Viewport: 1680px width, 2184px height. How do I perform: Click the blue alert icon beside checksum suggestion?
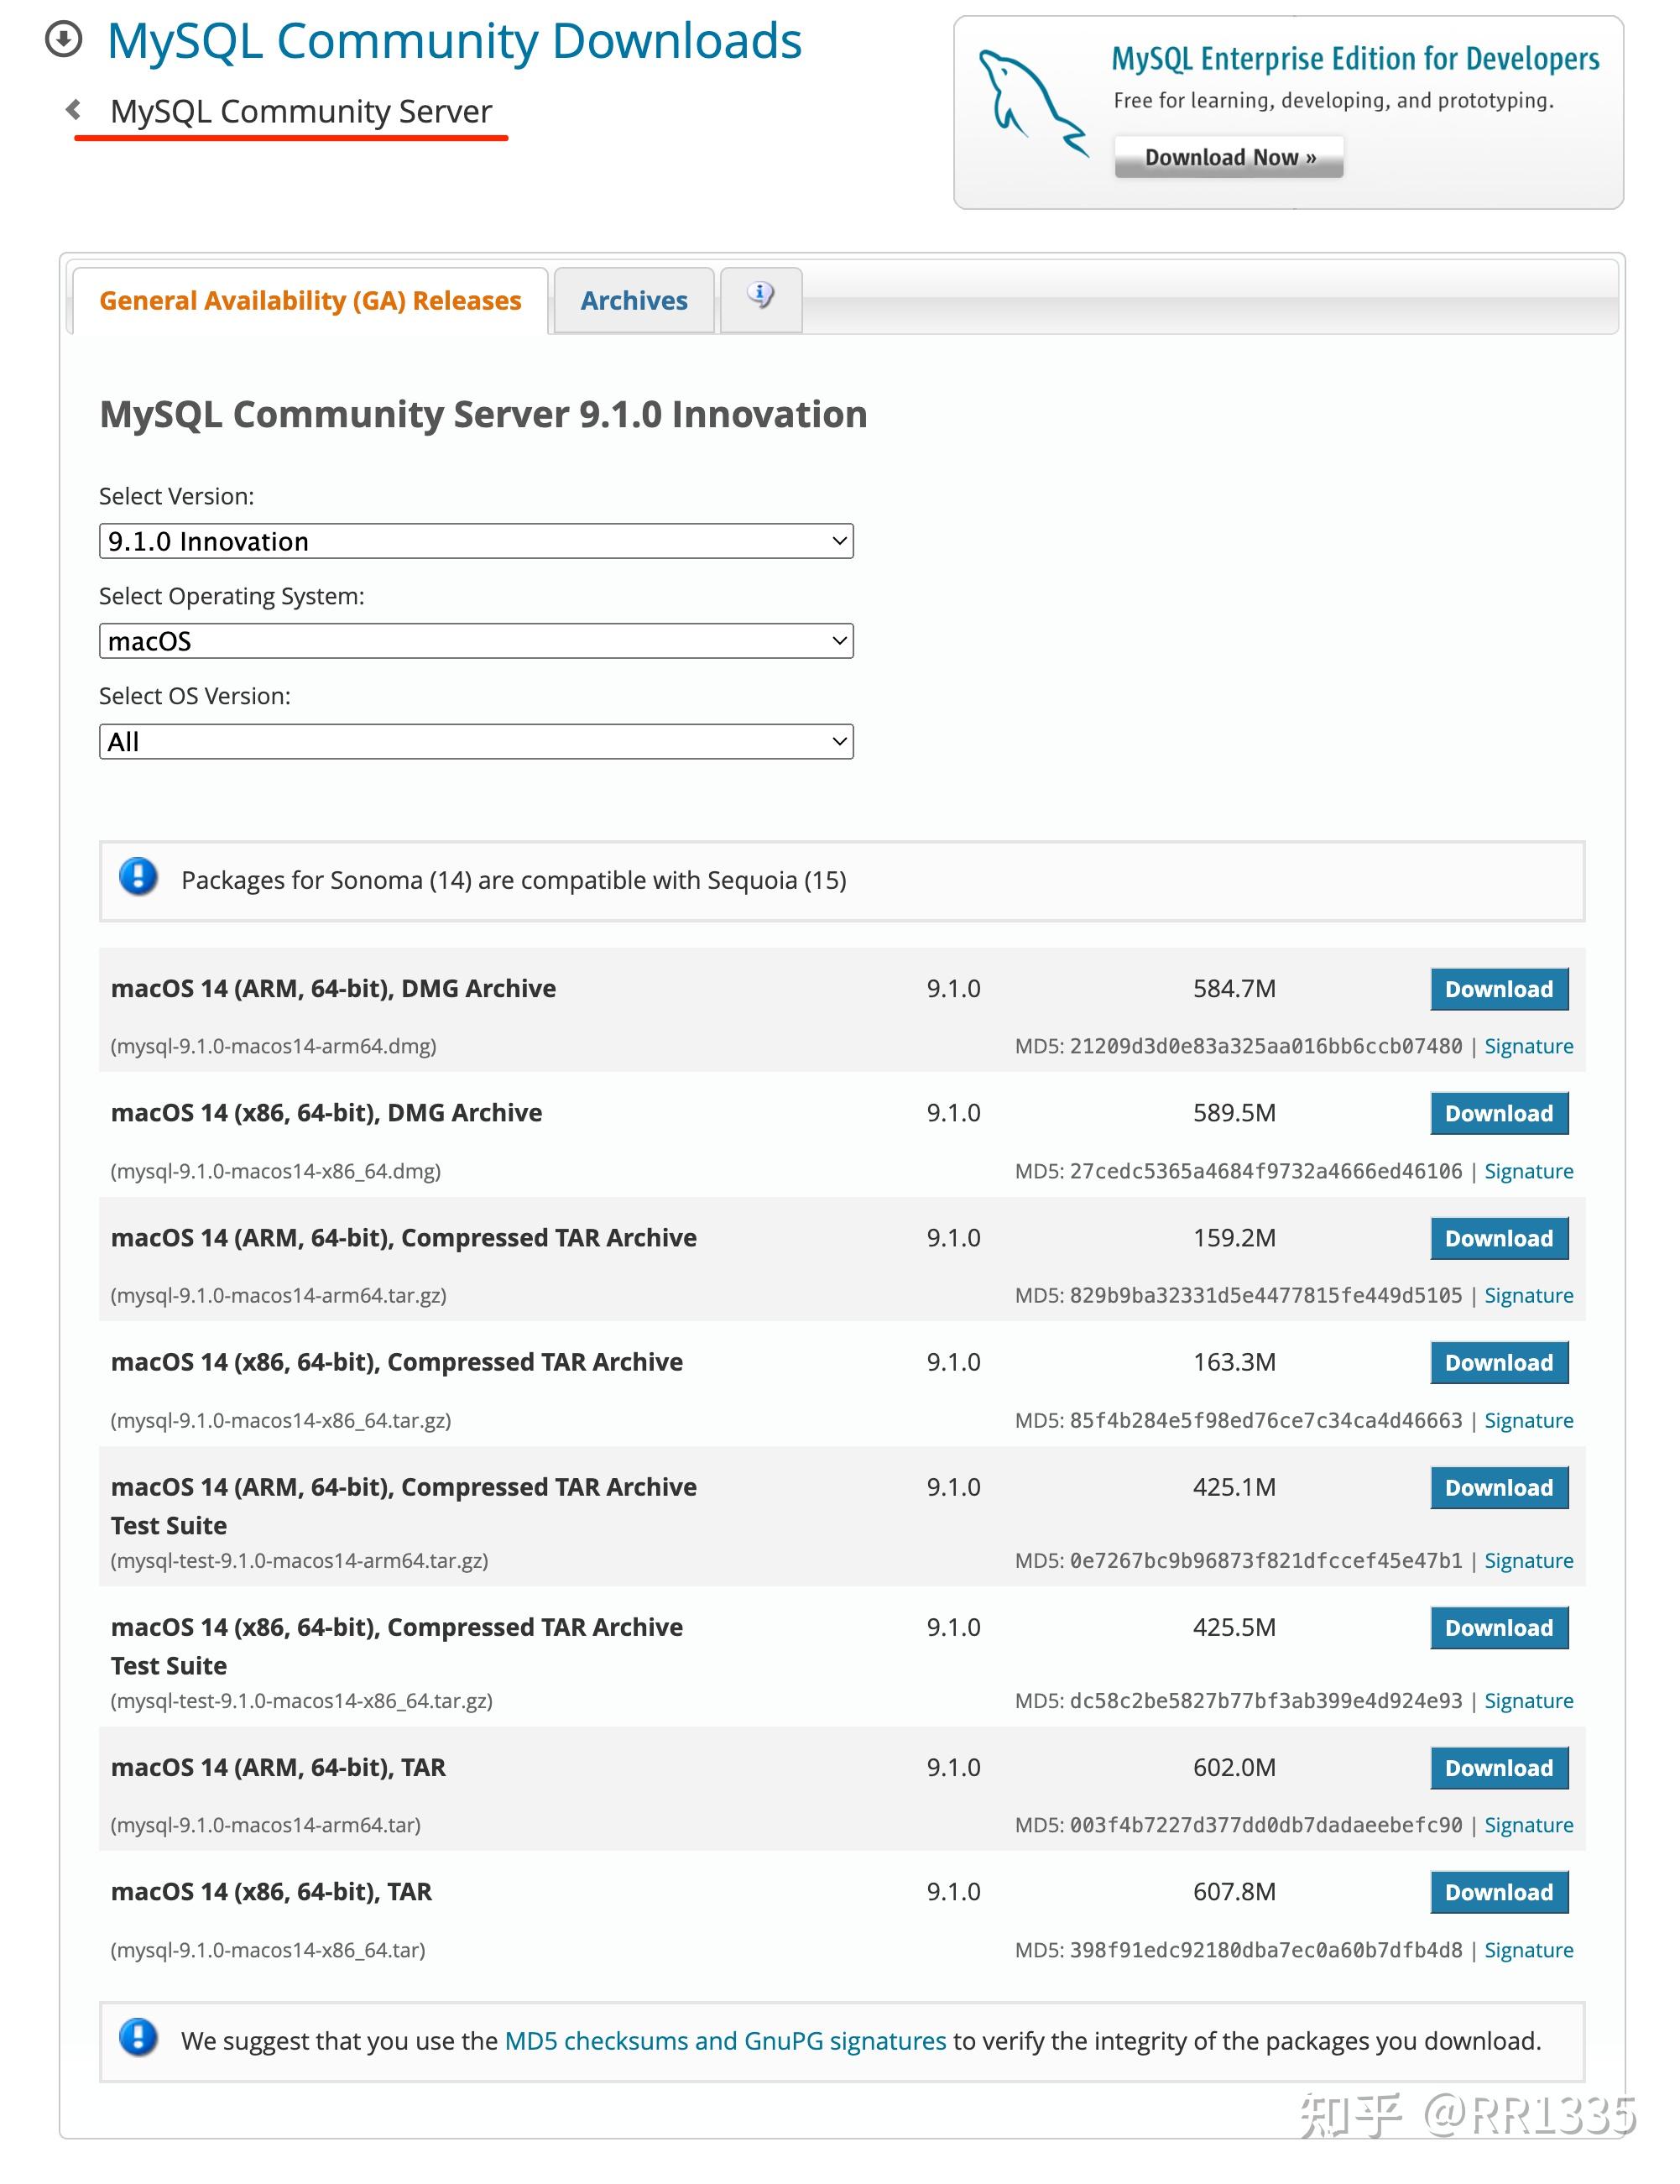point(138,2037)
